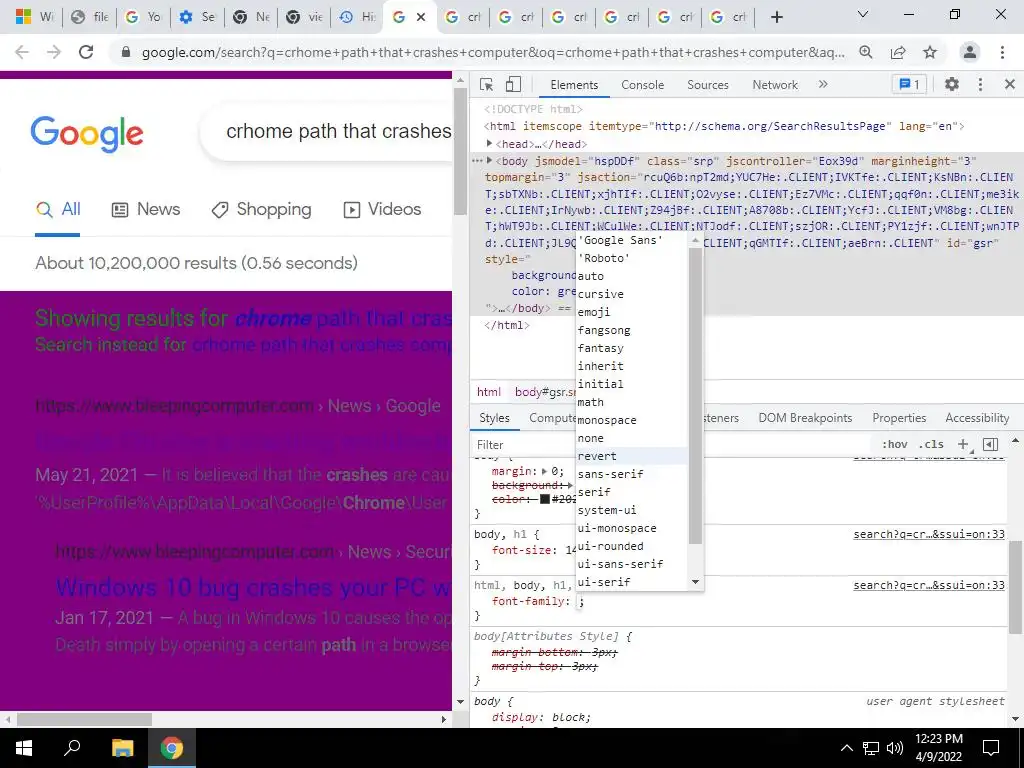Open the Shopping search filter

261,210
